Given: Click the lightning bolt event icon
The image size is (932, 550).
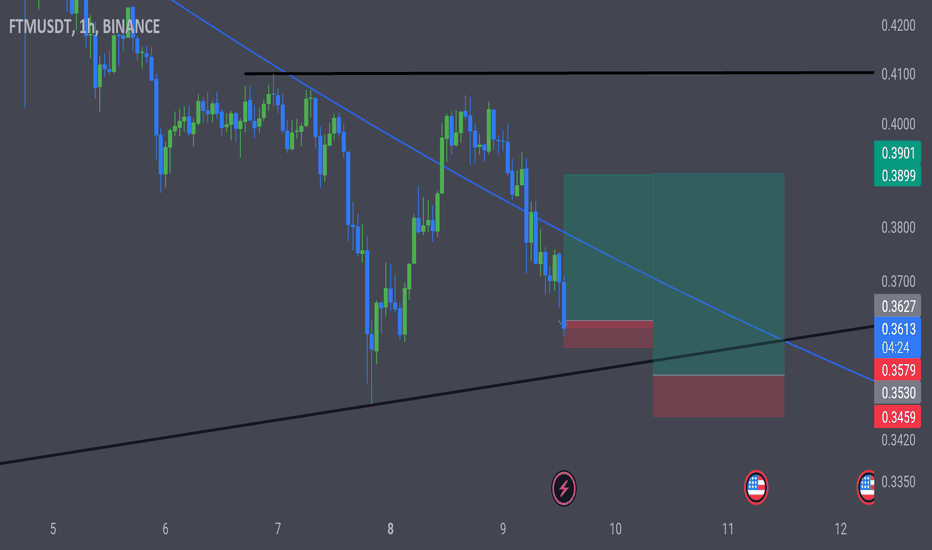Looking at the screenshot, I should click(563, 488).
